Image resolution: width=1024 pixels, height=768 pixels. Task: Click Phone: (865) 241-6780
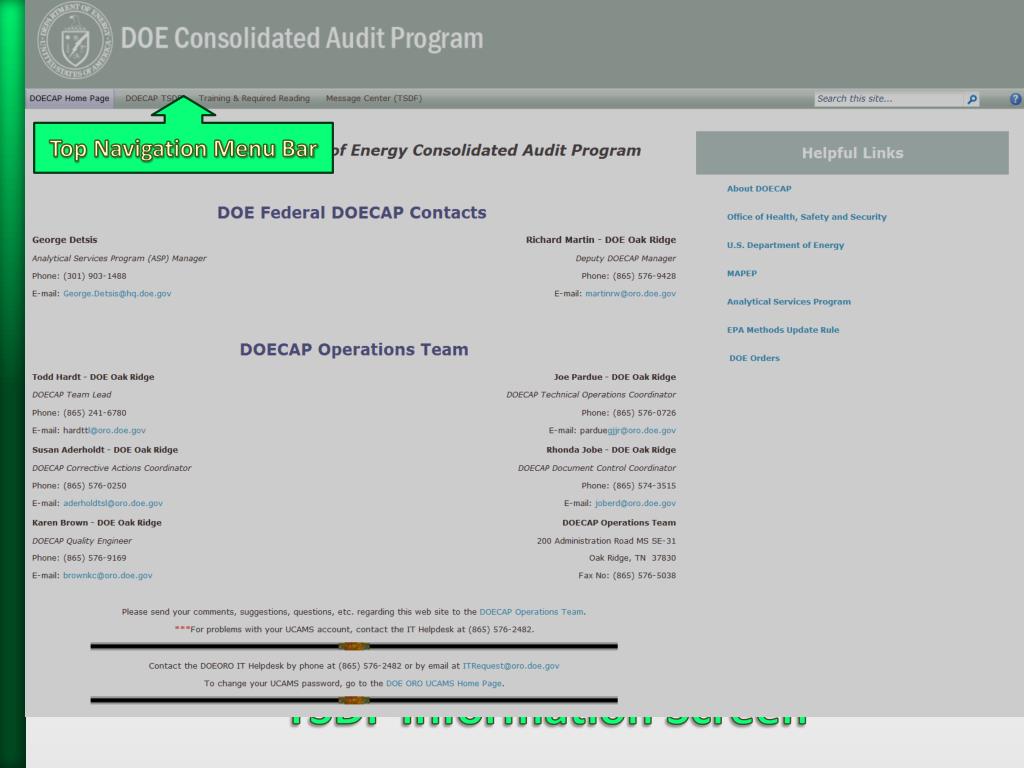79,413
